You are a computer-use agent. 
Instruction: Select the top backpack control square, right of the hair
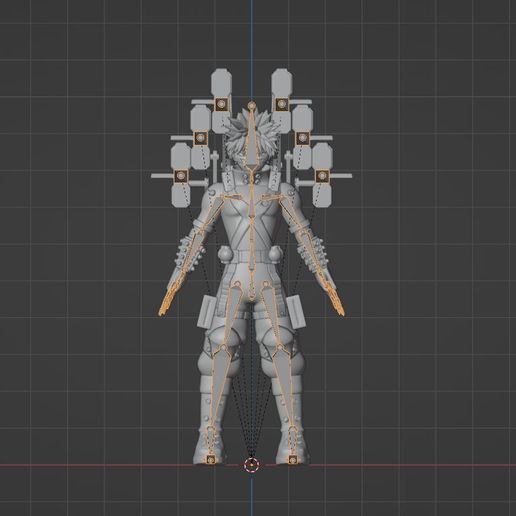(282, 105)
